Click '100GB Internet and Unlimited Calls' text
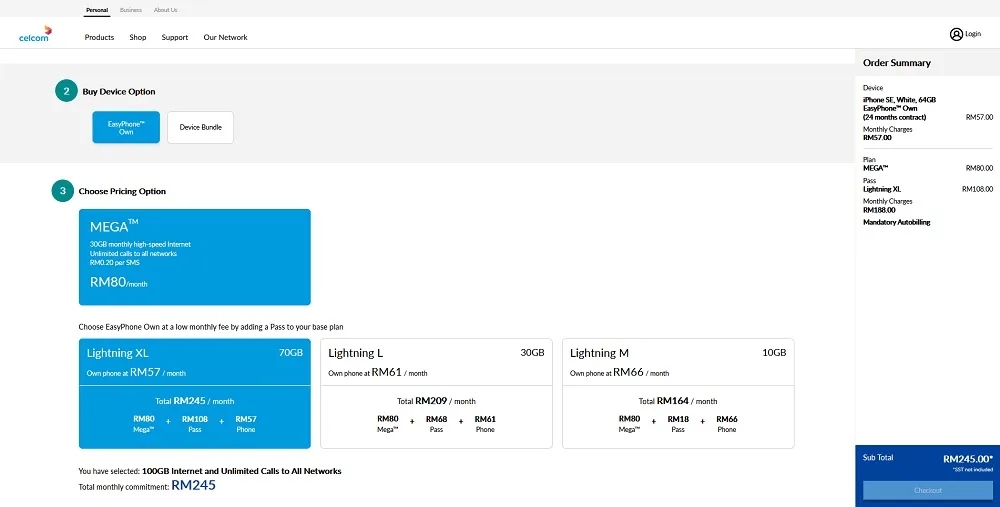 [x=242, y=471]
